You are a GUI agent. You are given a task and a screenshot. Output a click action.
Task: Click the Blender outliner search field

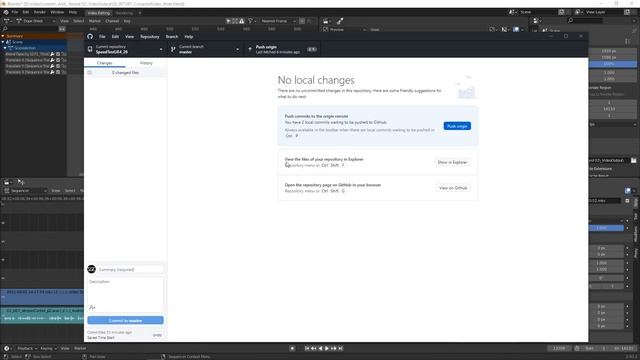[584, 20]
